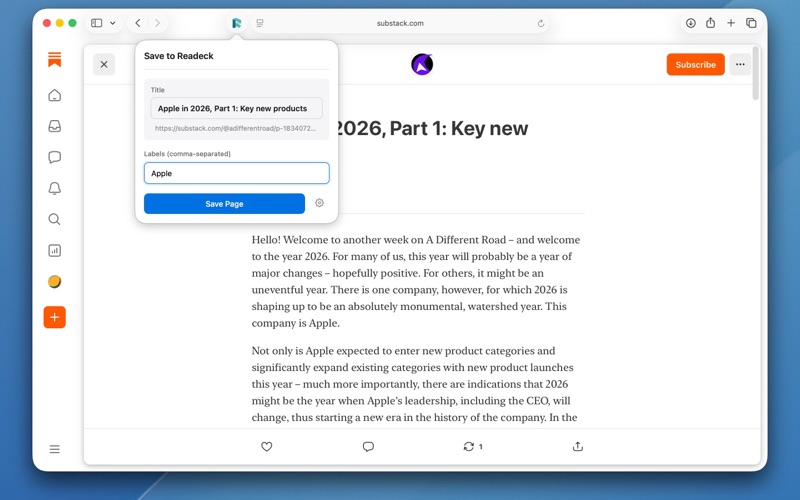Edit the Title field in Readeck popup

pos(237,108)
